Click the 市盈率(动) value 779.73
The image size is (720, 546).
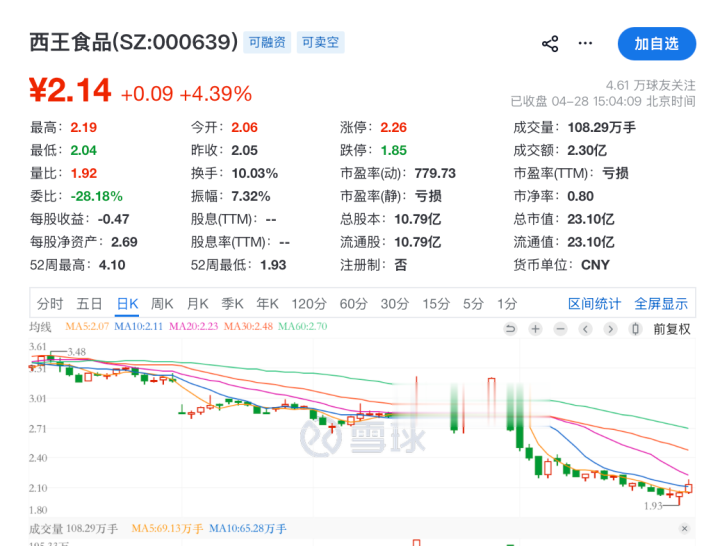pyautogui.click(x=435, y=173)
